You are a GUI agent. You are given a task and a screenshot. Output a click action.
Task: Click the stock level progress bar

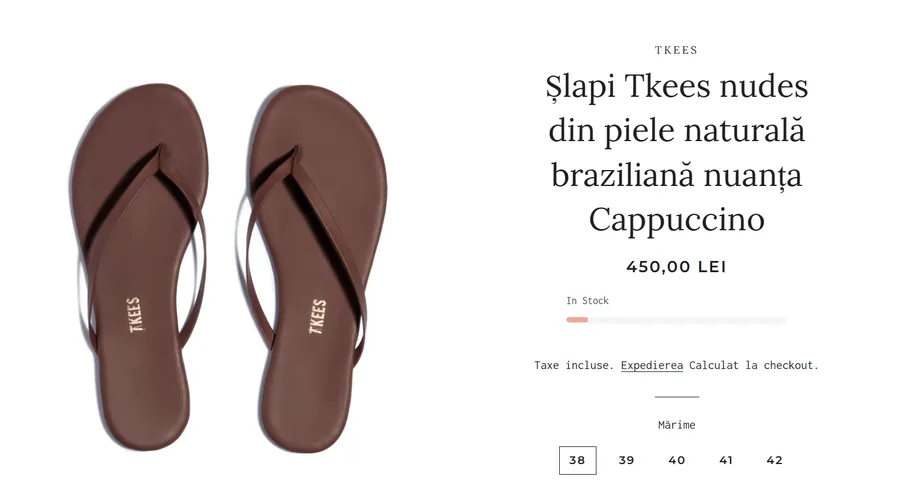pos(677,320)
